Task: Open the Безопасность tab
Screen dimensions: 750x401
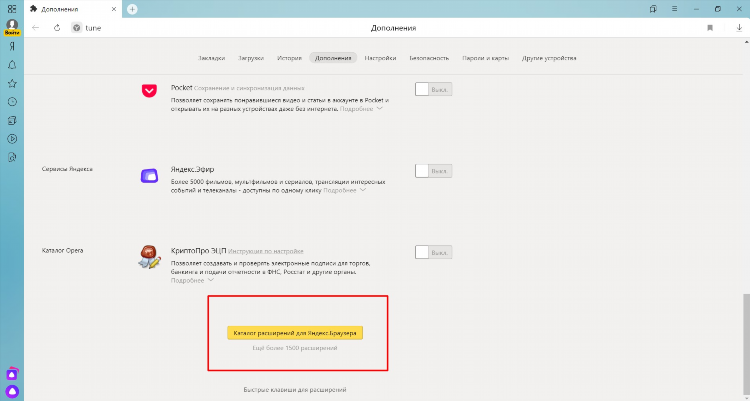Action: tap(429, 58)
